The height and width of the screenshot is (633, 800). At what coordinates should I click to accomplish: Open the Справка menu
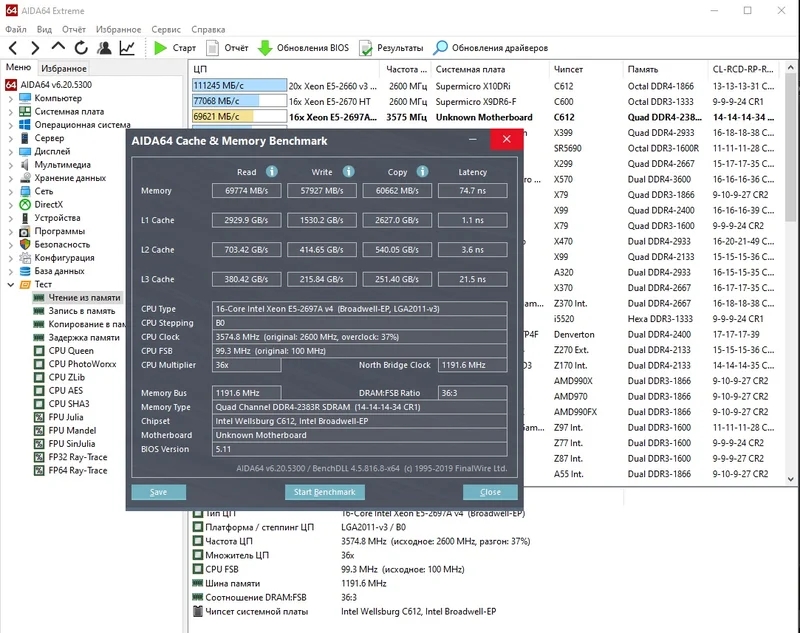(x=208, y=29)
